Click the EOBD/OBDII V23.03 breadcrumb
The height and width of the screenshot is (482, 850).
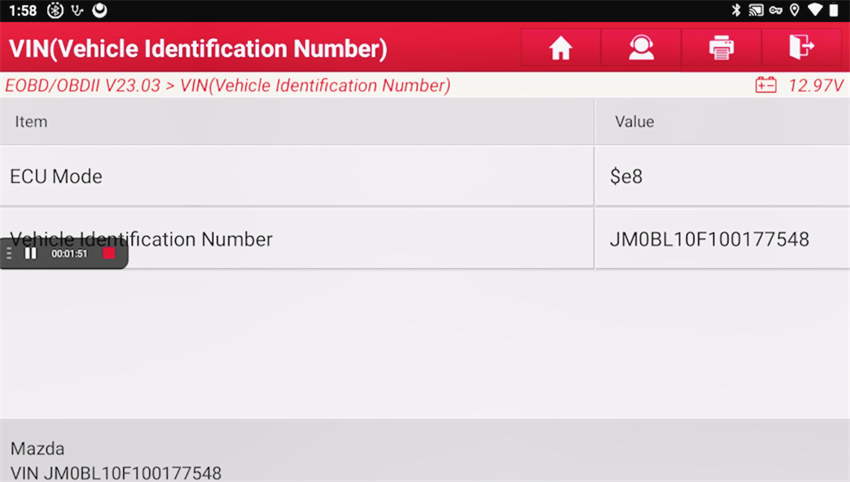tap(82, 86)
